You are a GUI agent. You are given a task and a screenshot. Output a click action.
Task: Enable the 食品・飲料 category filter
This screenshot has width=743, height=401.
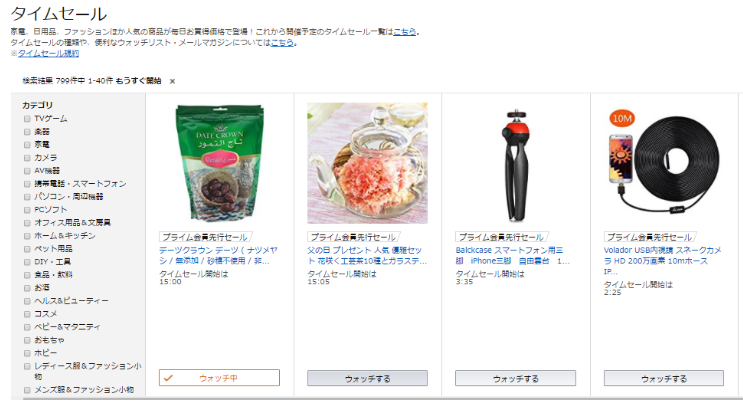(27, 275)
